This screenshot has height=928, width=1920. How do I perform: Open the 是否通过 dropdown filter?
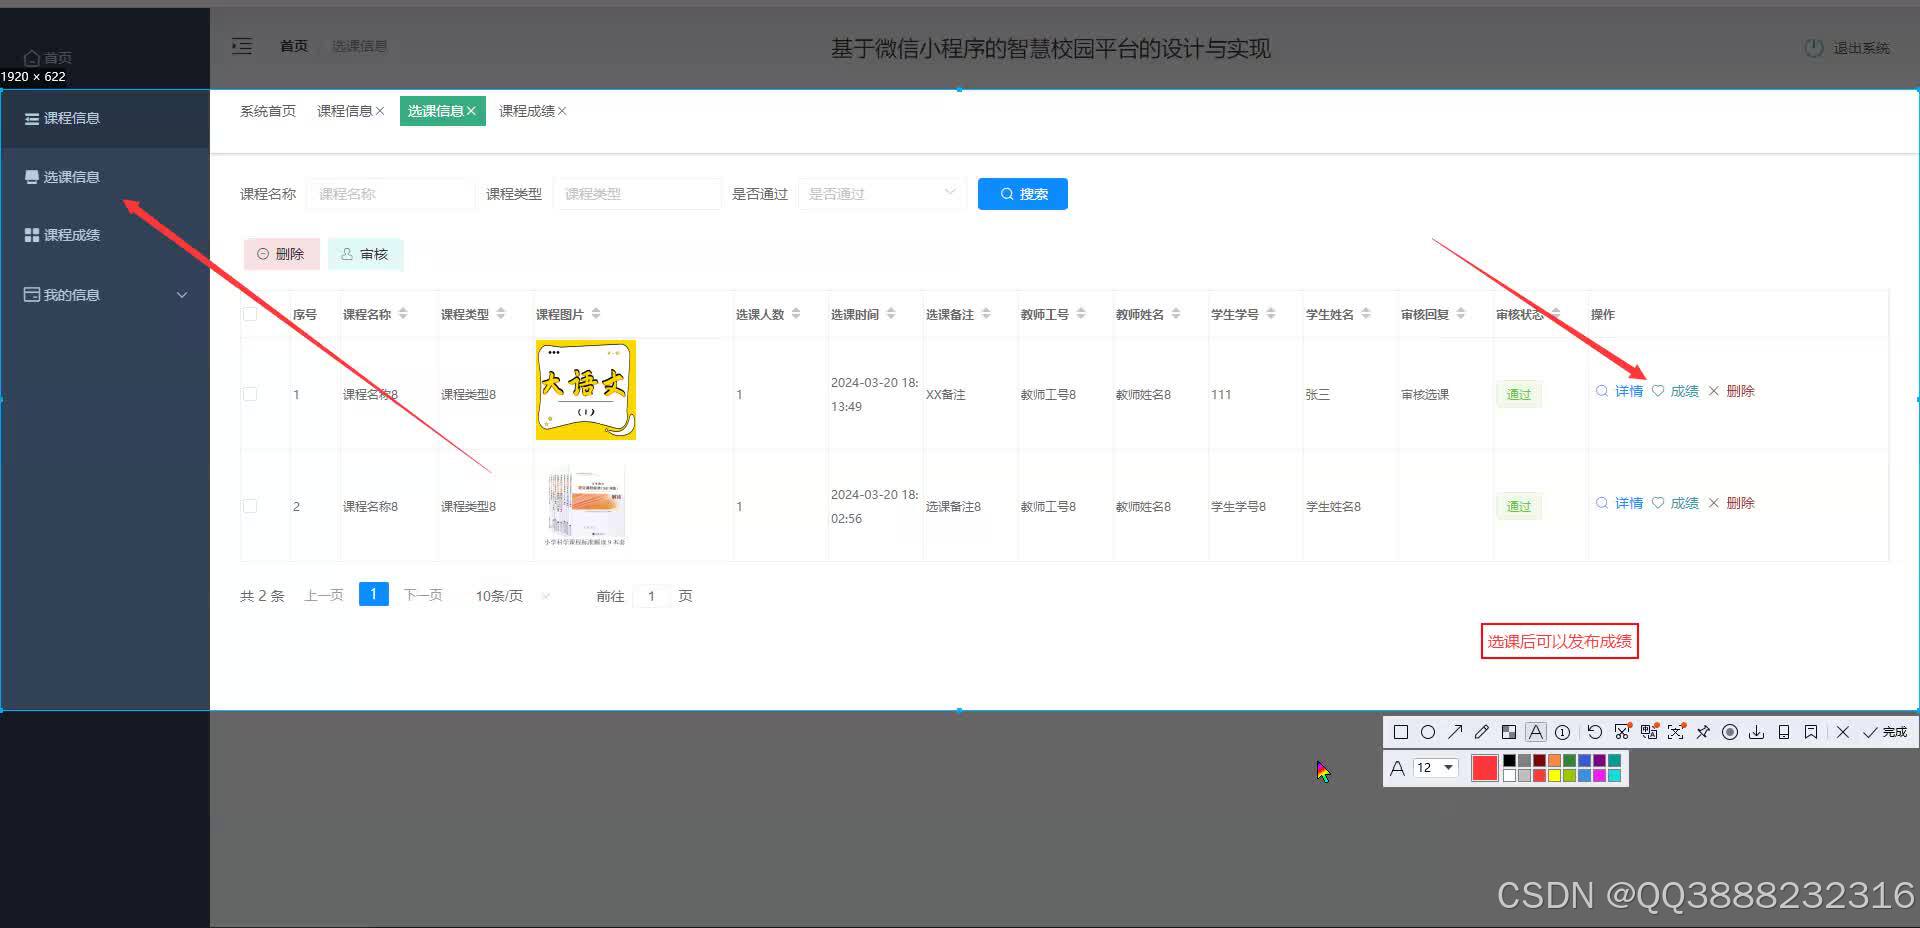[880, 193]
